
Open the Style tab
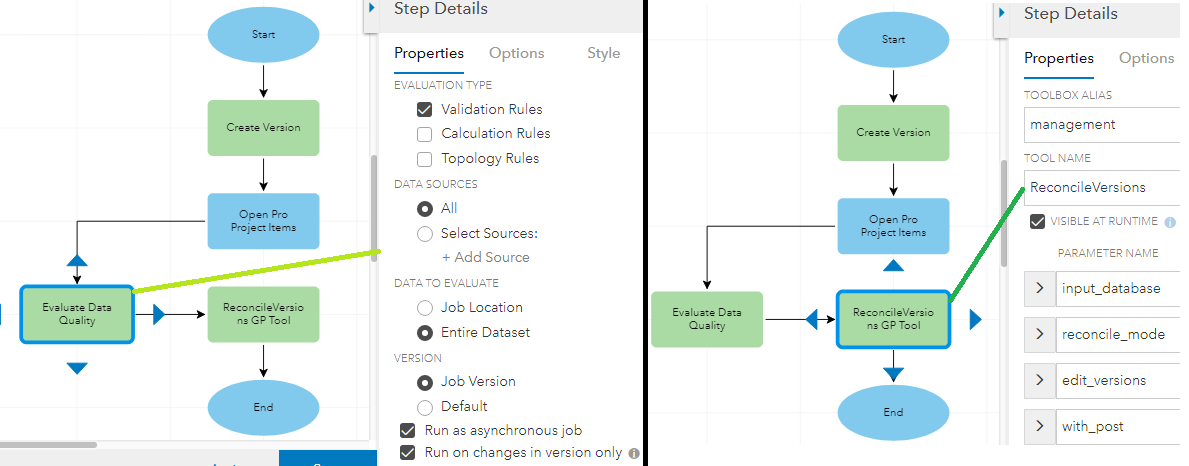tap(603, 53)
